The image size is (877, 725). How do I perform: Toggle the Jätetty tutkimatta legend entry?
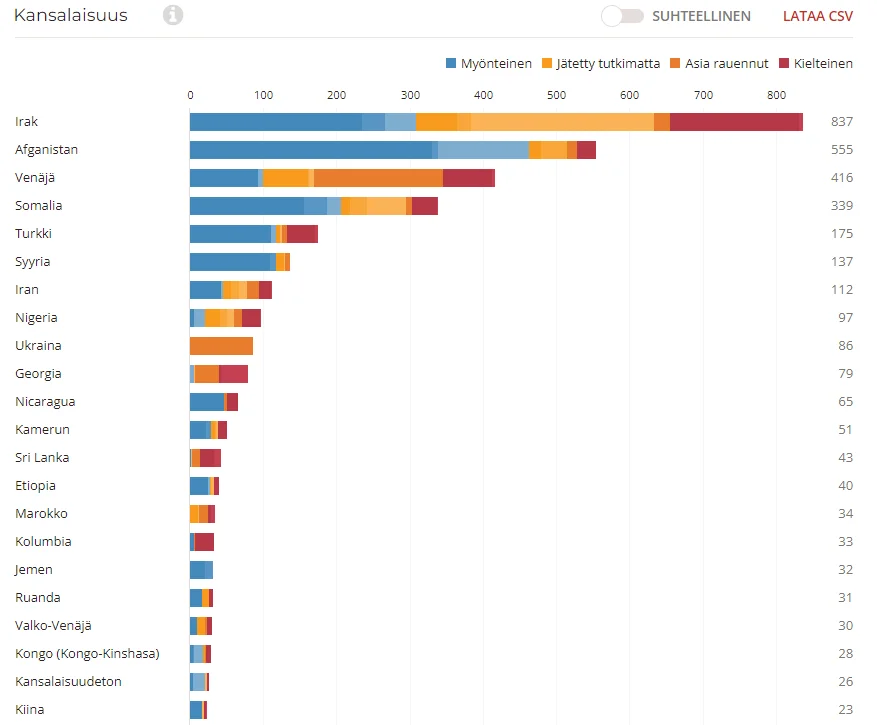[x=600, y=63]
